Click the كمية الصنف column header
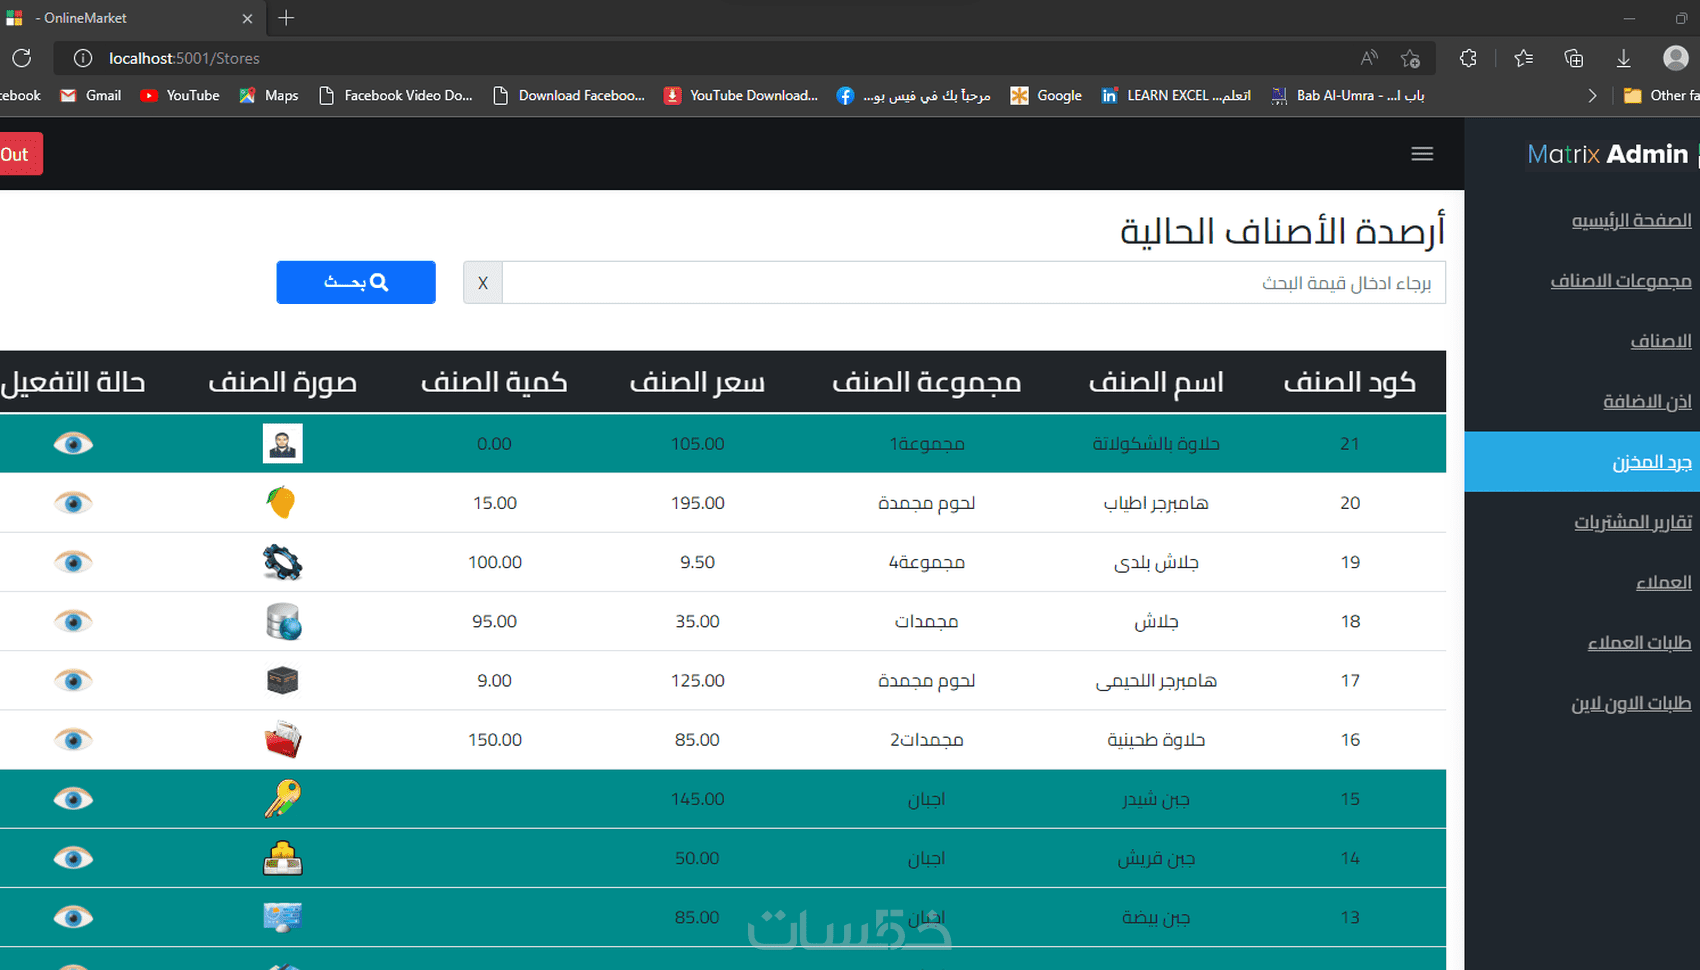Image resolution: width=1700 pixels, height=970 pixels. click(494, 382)
